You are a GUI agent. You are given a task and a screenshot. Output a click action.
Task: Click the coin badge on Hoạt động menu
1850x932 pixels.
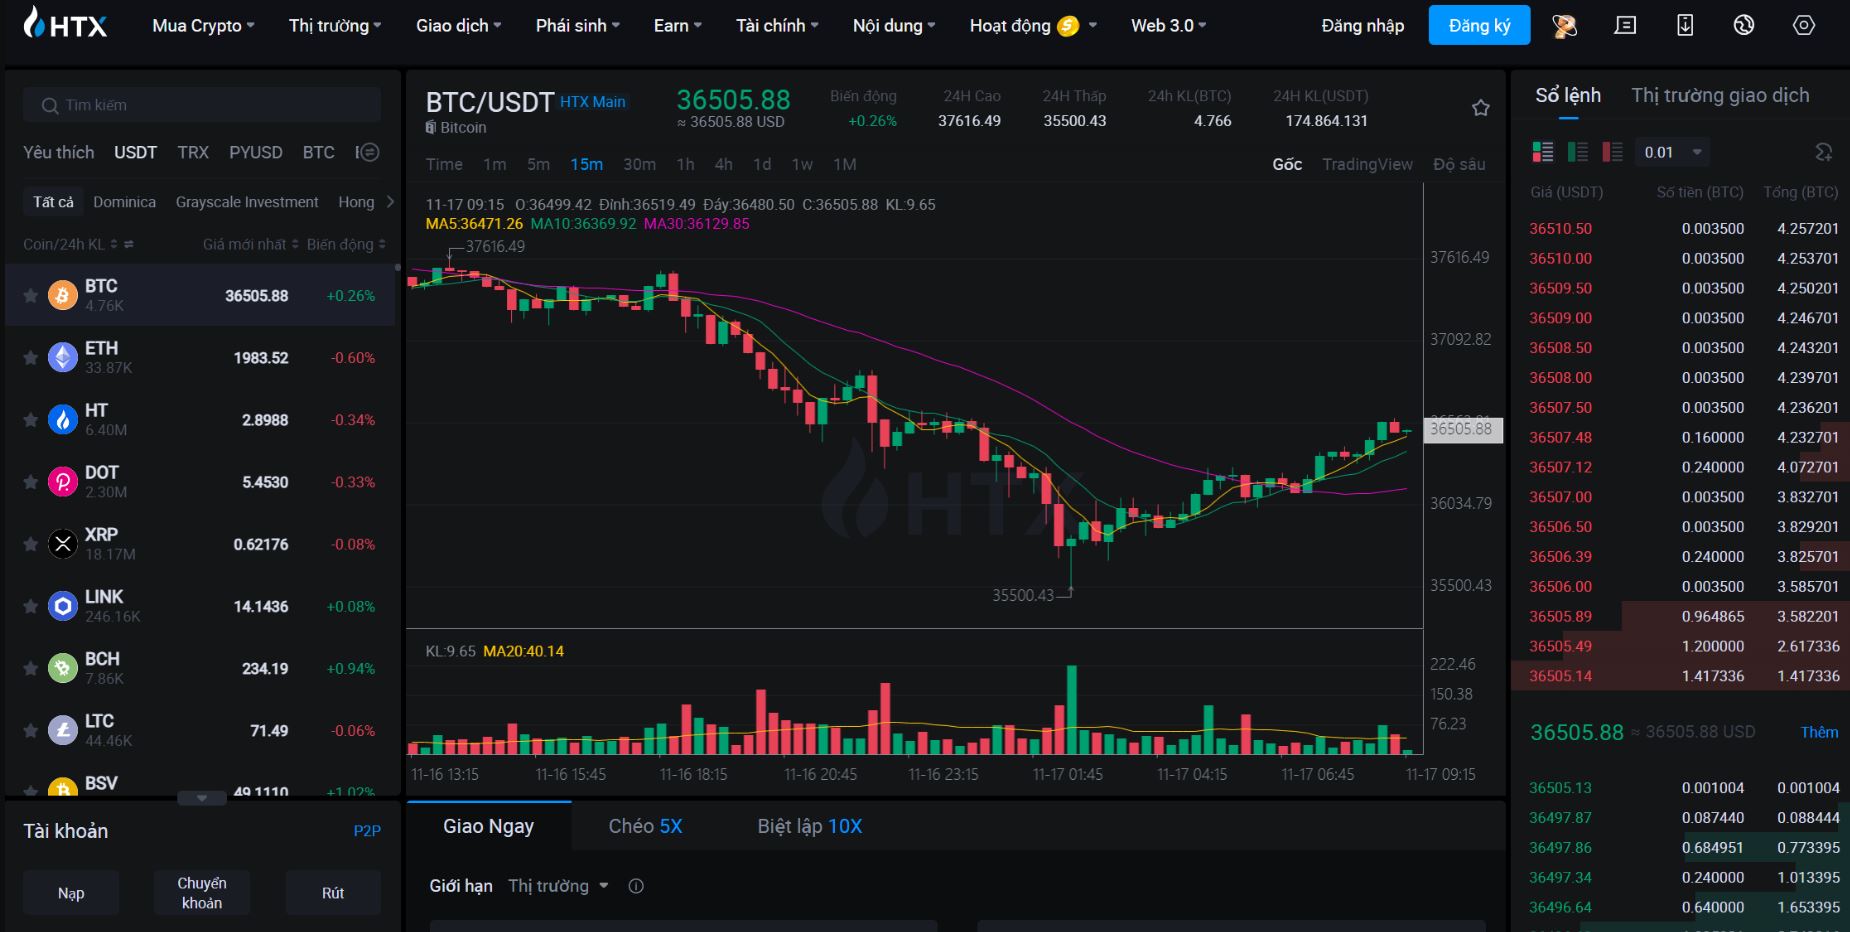[x=1068, y=26]
